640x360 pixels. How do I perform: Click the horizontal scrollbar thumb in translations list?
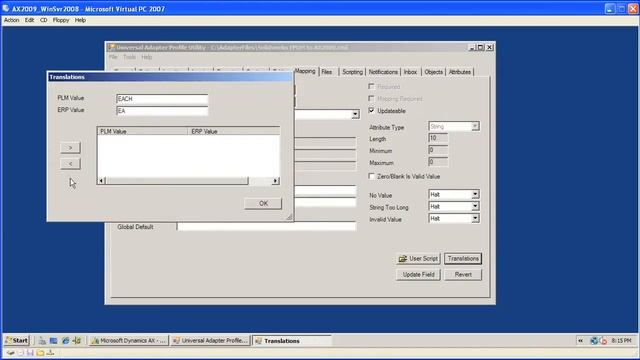(x=177, y=180)
